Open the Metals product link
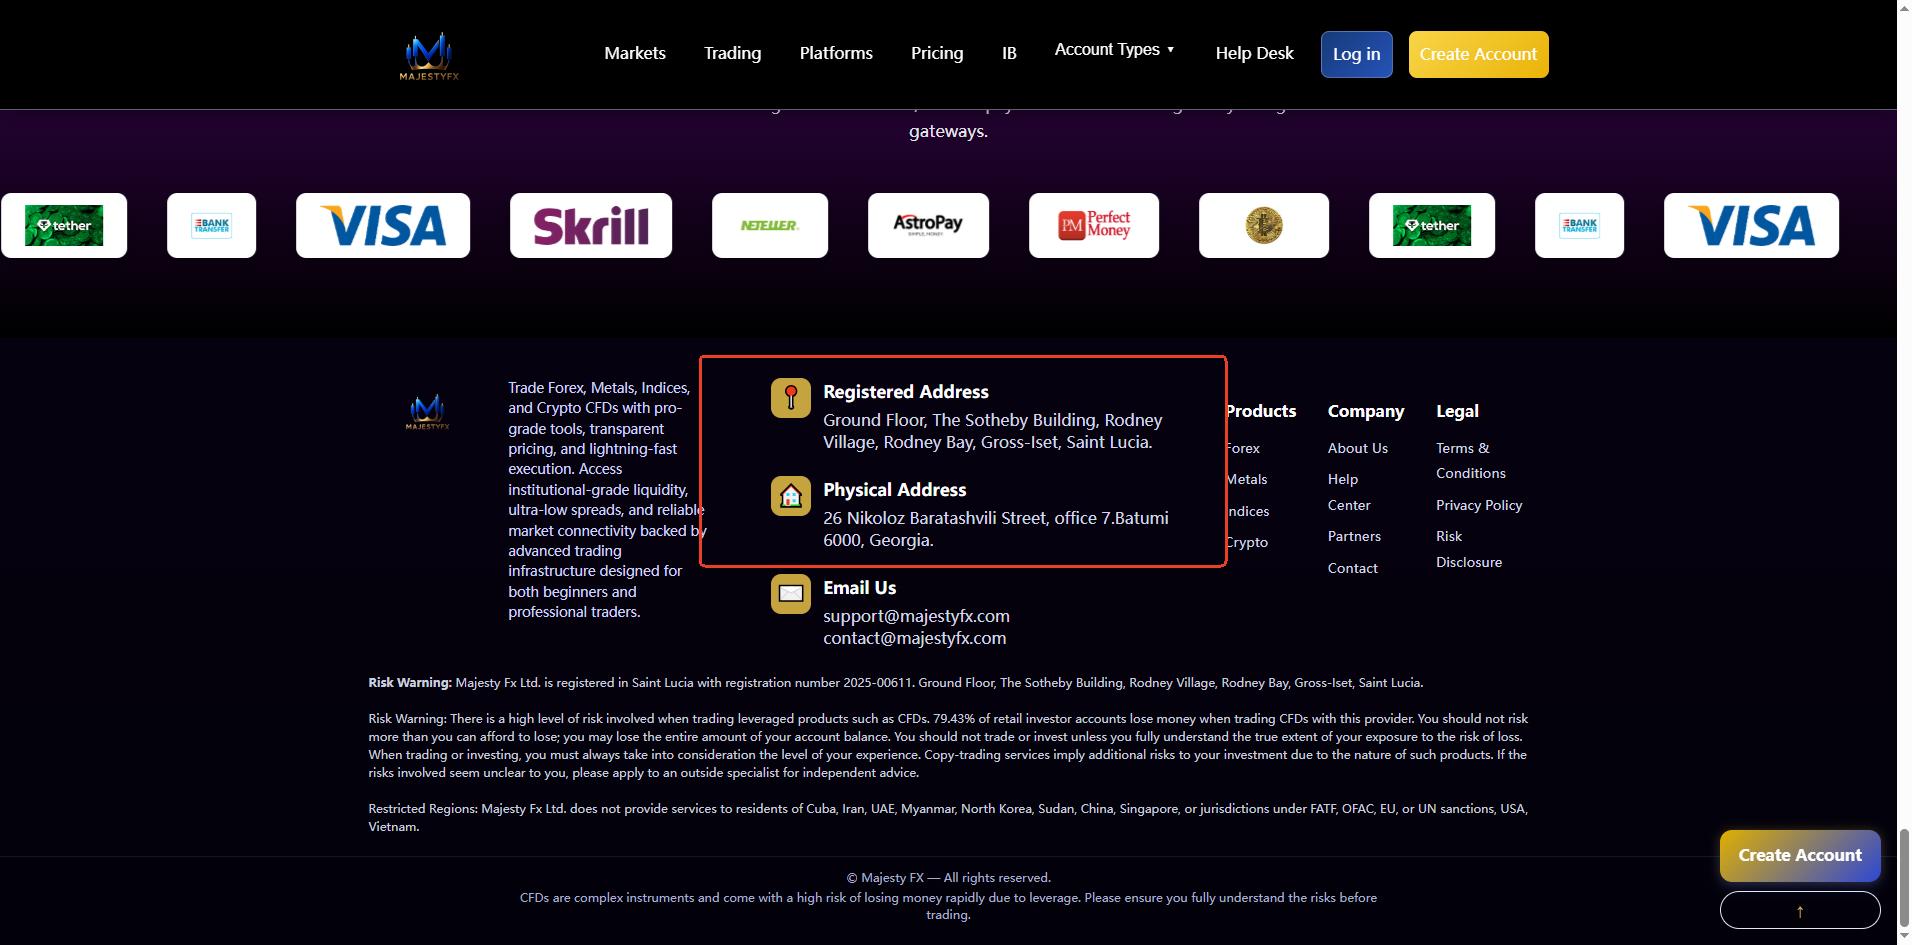Viewport: 1912px width, 945px height. (x=1247, y=479)
